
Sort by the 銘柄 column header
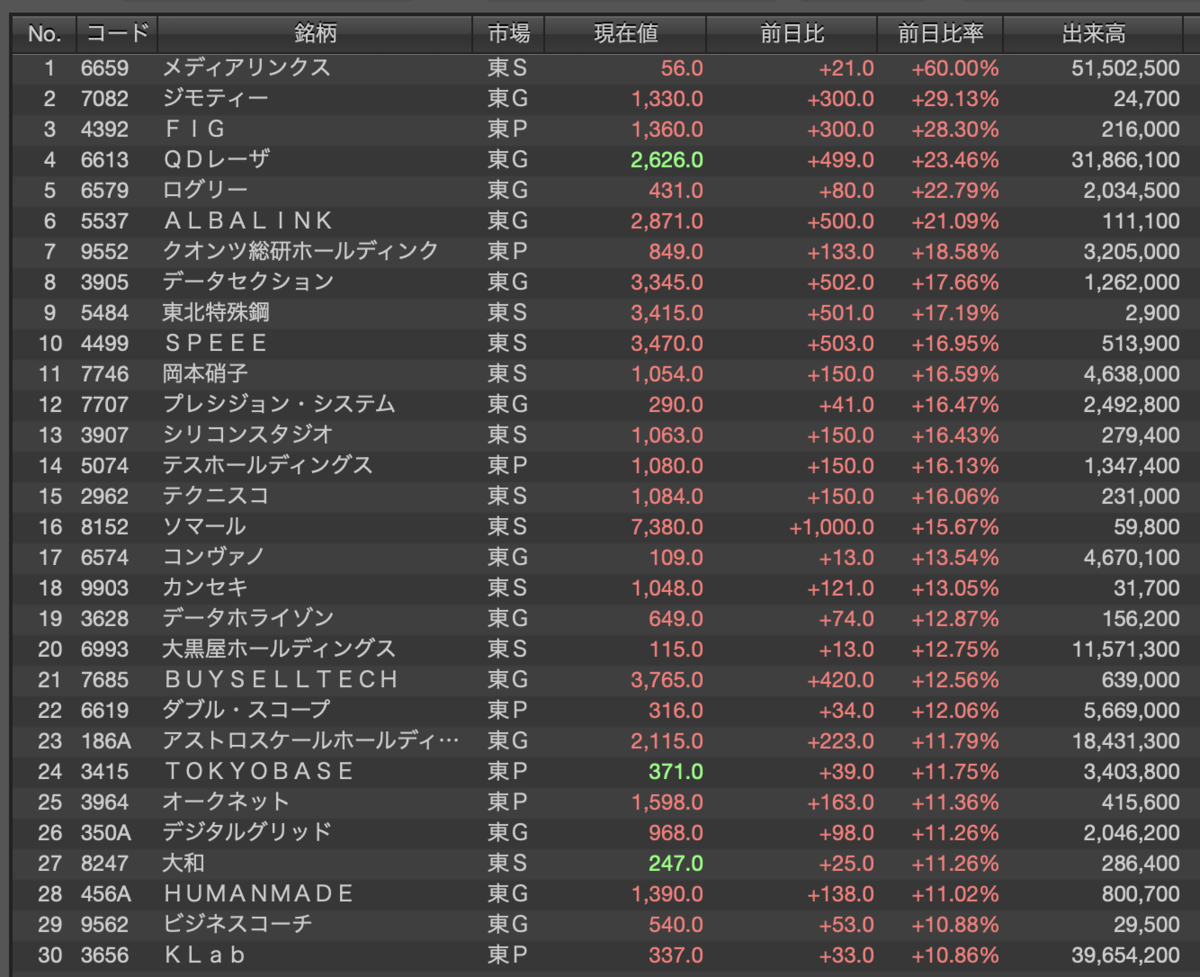click(x=315, y=34)
